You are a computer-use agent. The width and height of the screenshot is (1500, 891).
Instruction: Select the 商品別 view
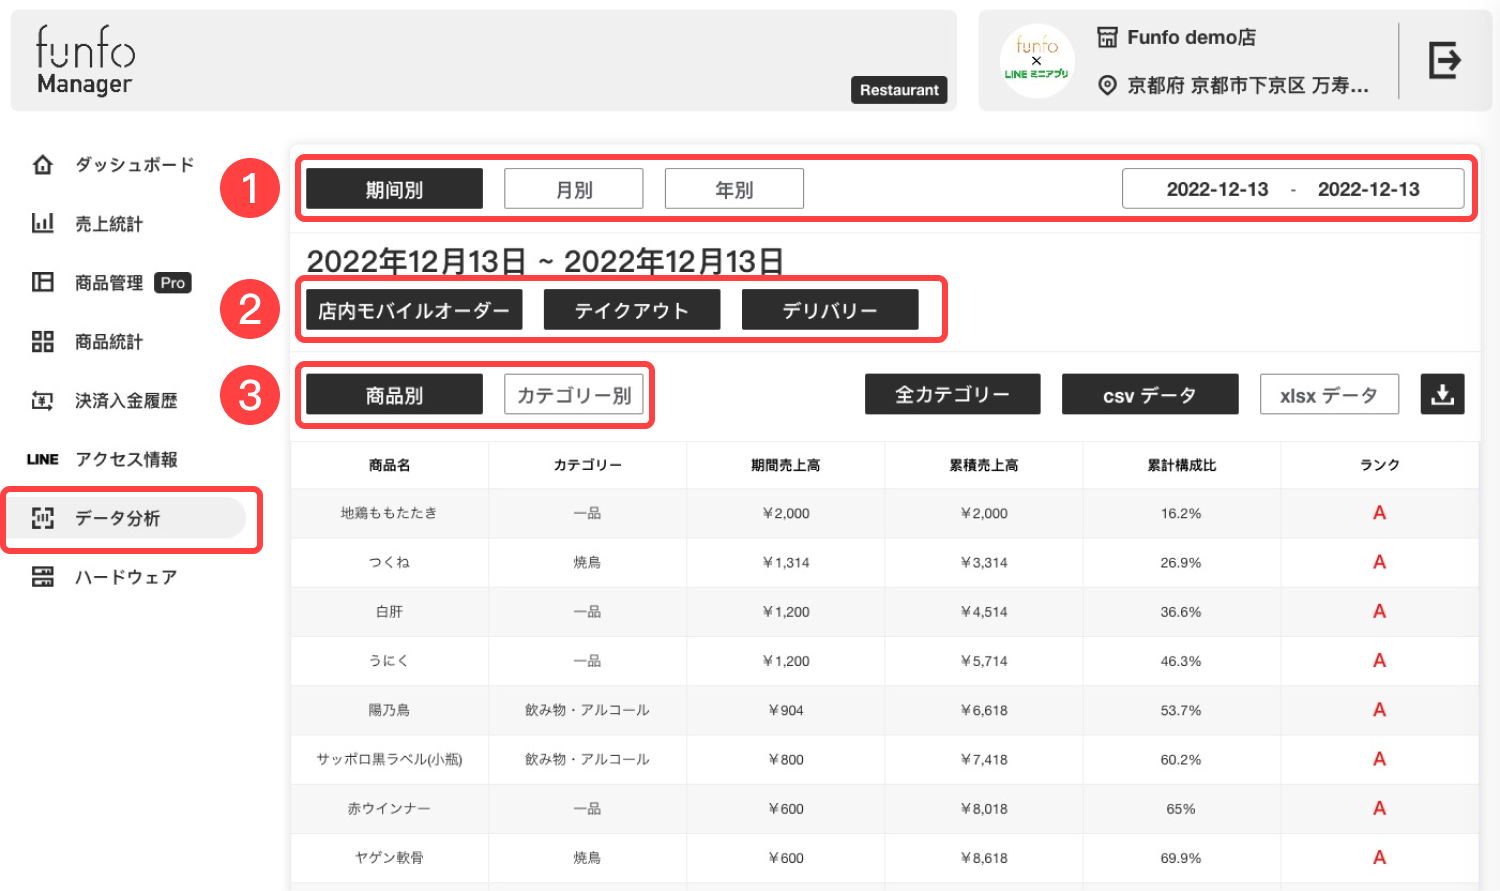[x=394, y=395]
